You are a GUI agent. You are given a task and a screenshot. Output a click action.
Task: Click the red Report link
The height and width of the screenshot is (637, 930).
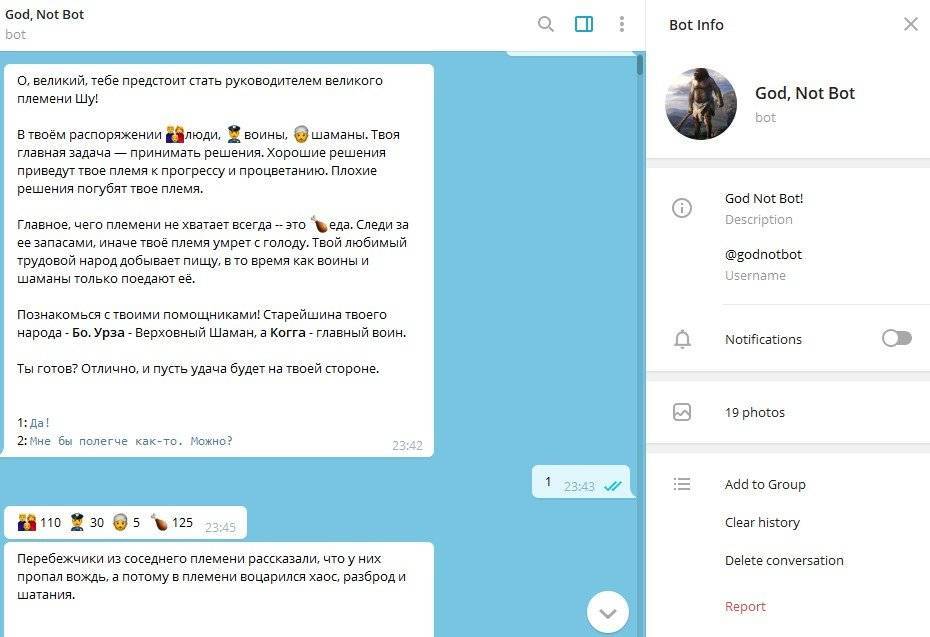[x=746, y=607]
